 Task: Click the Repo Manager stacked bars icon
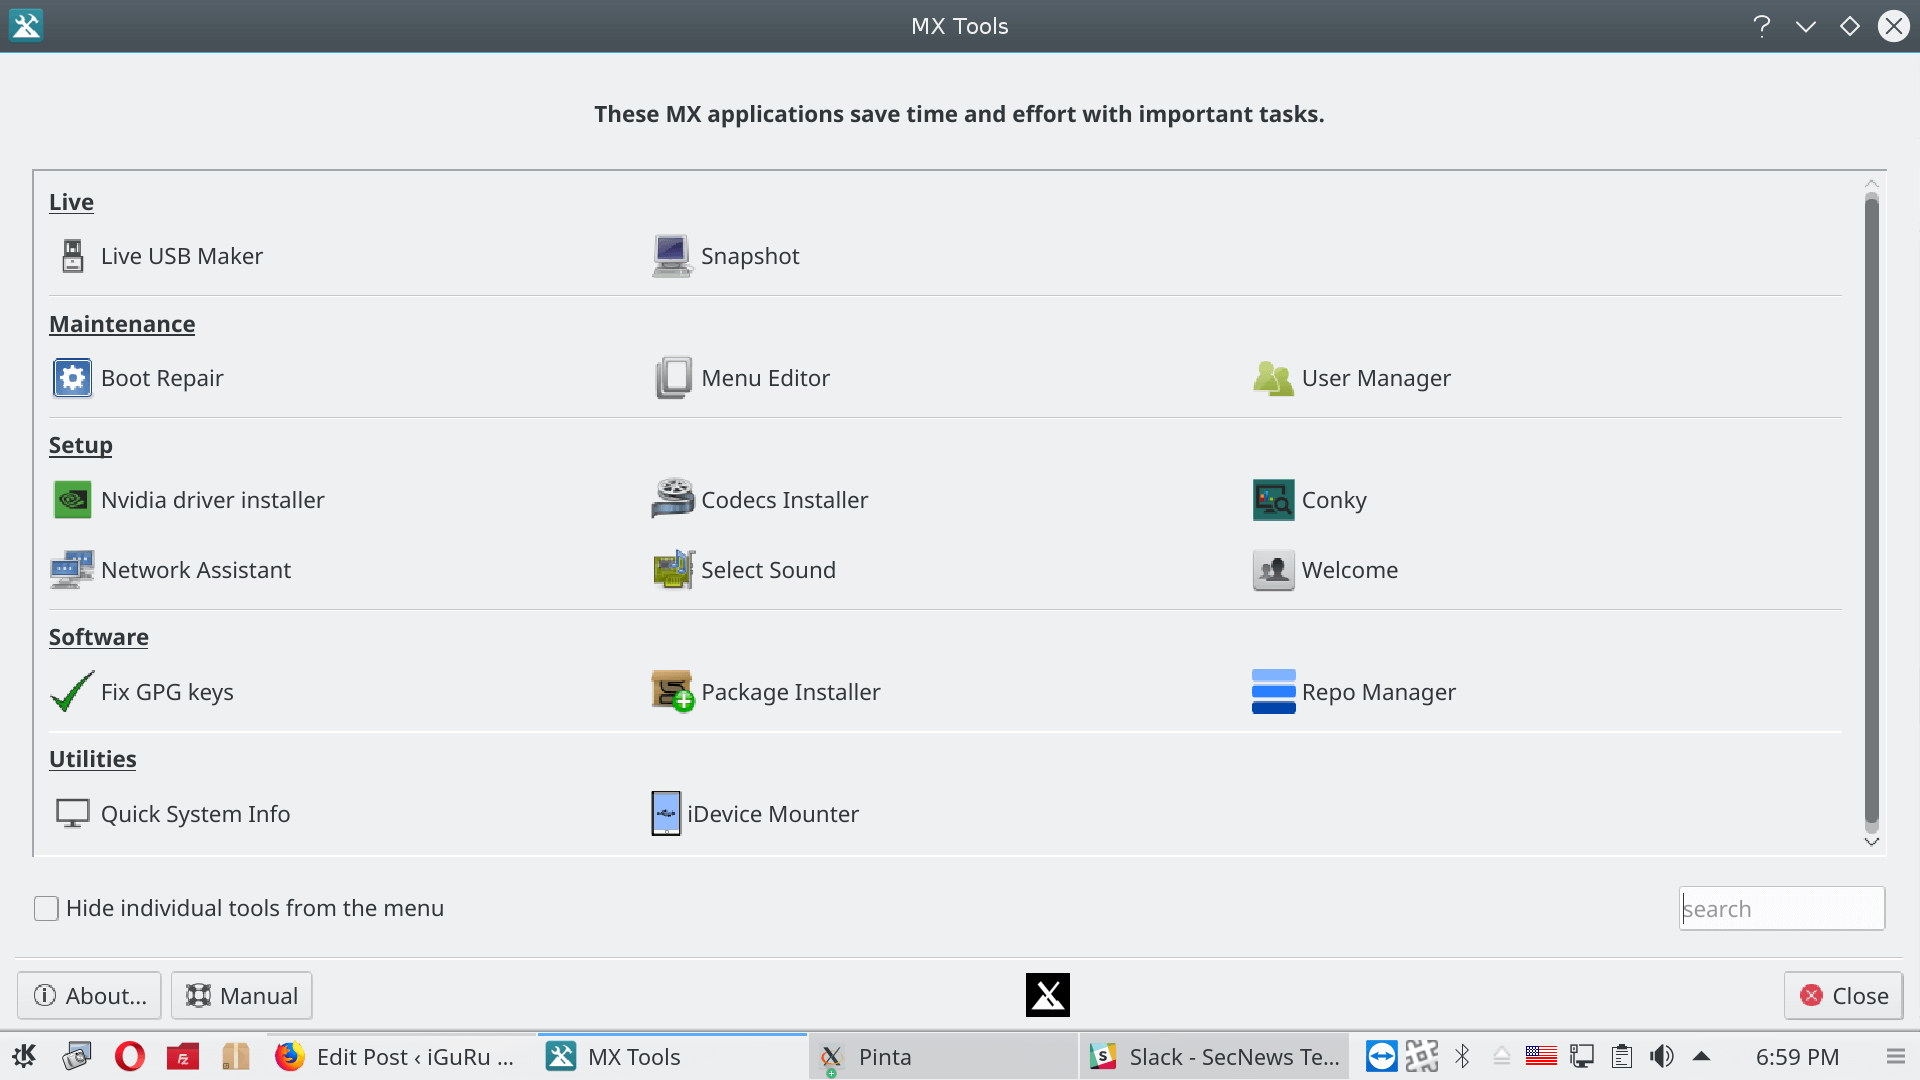click(1273, 691)
